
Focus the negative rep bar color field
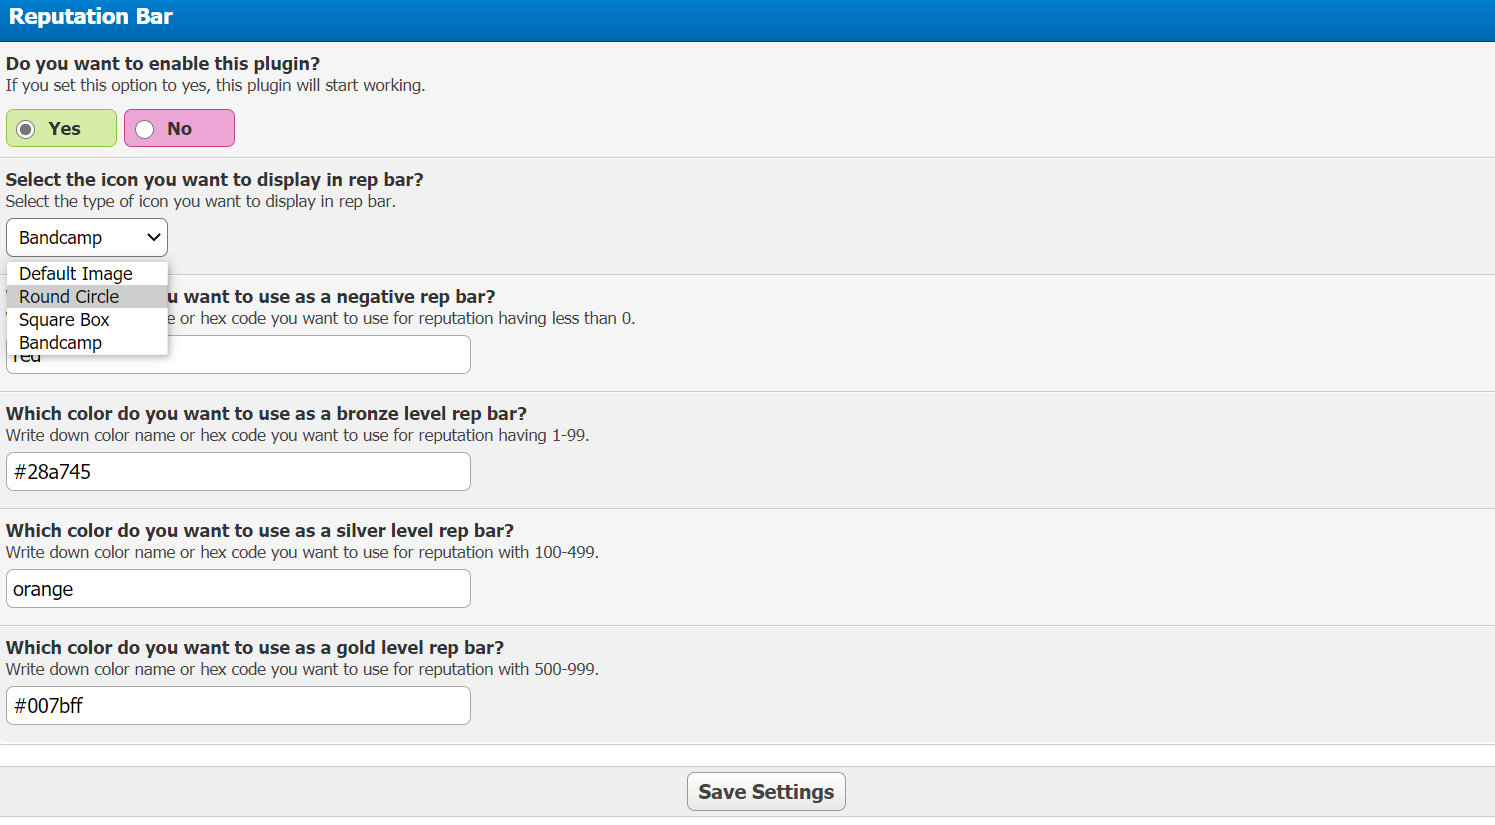pos(318,356)
